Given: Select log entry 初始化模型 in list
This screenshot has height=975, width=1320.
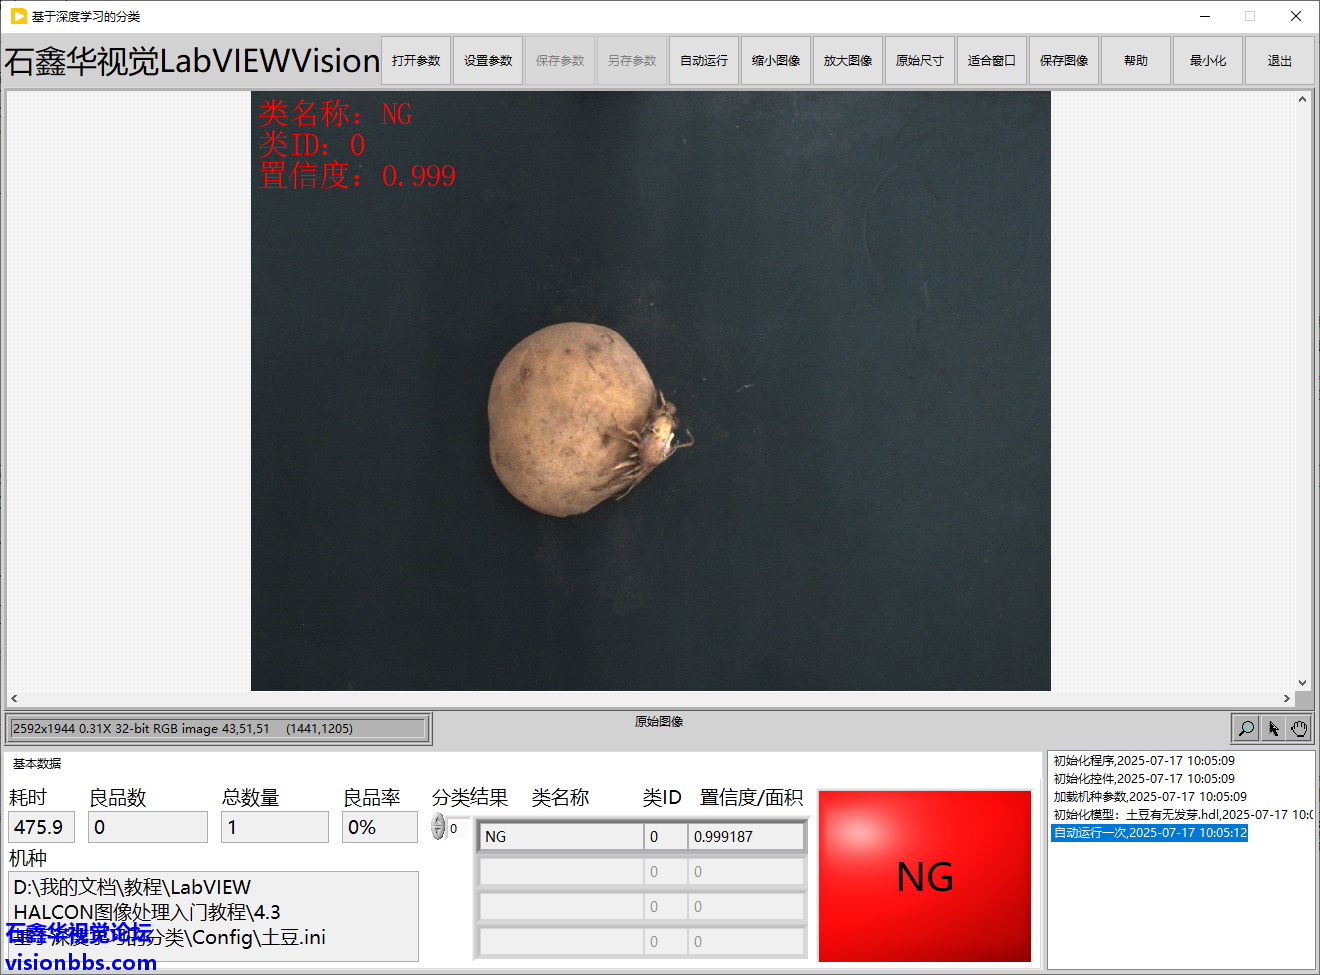Looking at the screenshot, I should pyautogui.click(x=1180, y=815).
